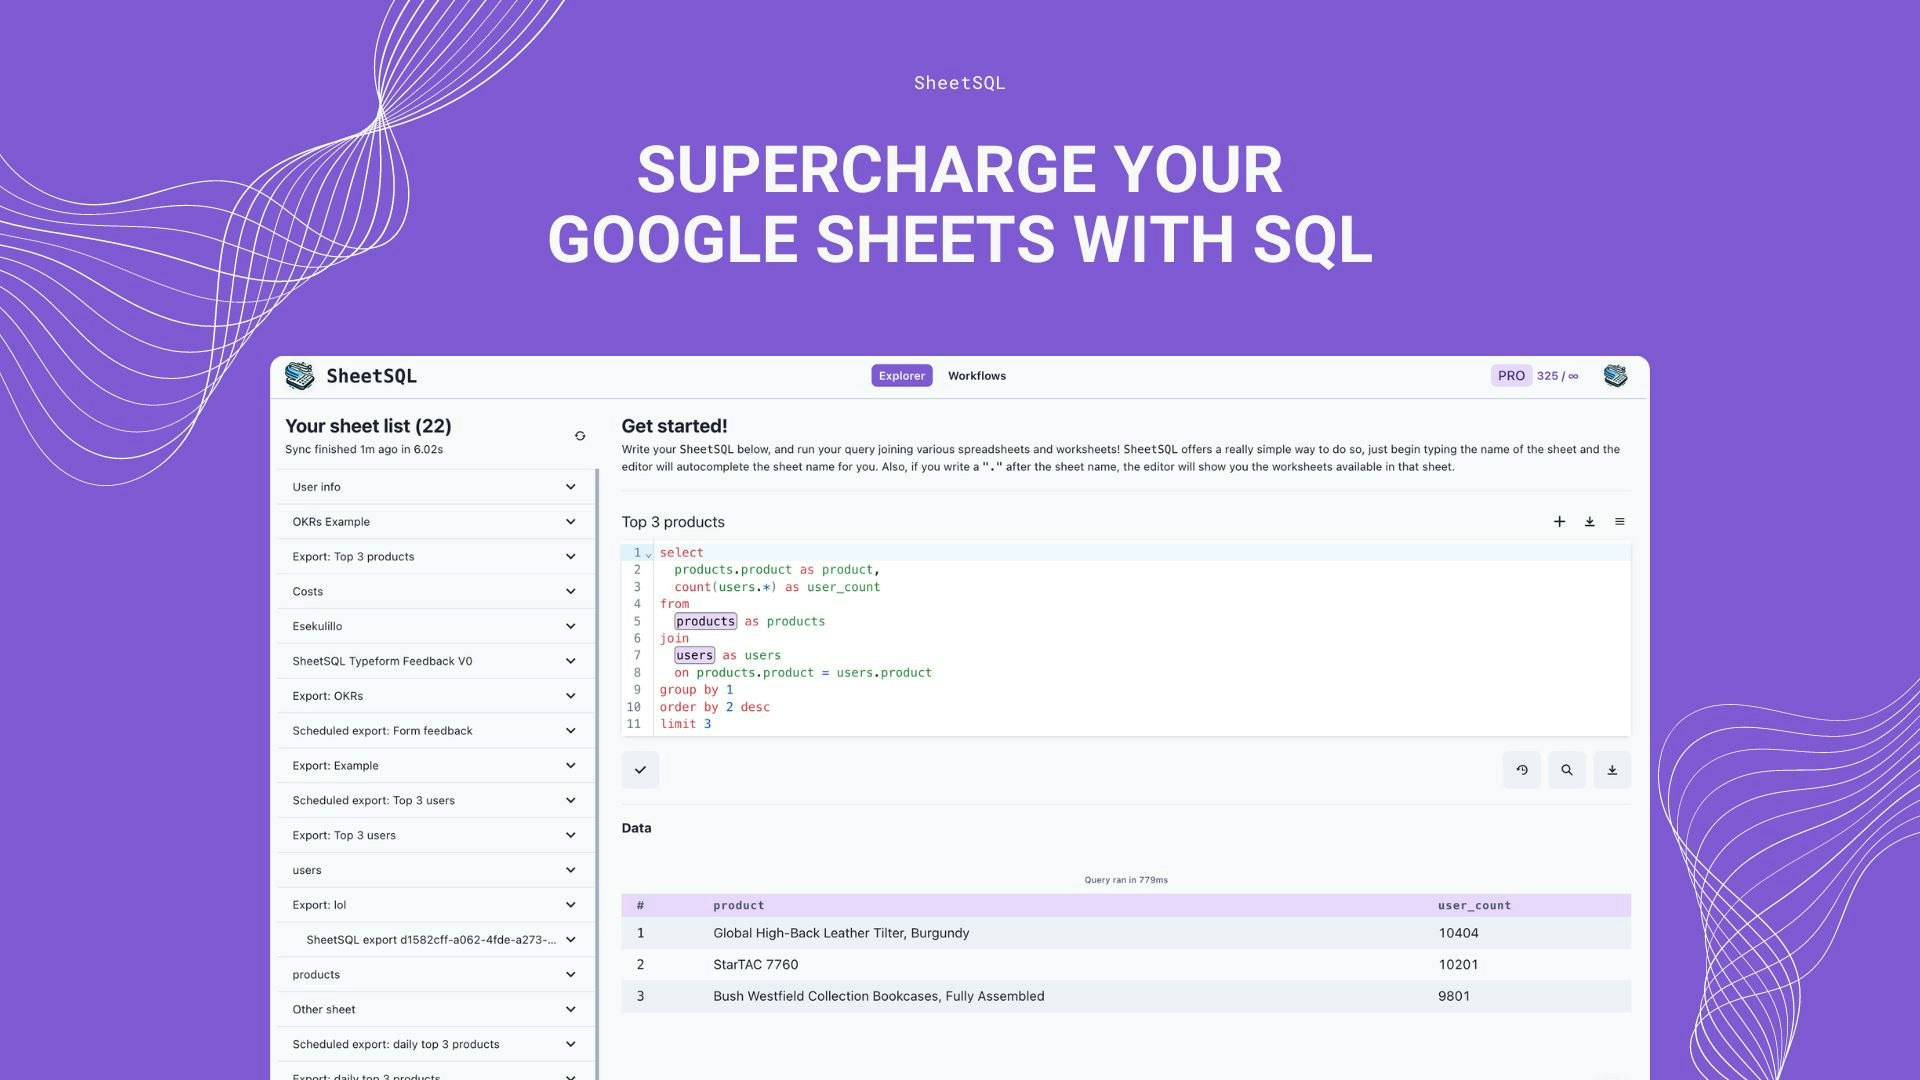
Task: Click the Top 3 products query title
Action: pos(673,522)
